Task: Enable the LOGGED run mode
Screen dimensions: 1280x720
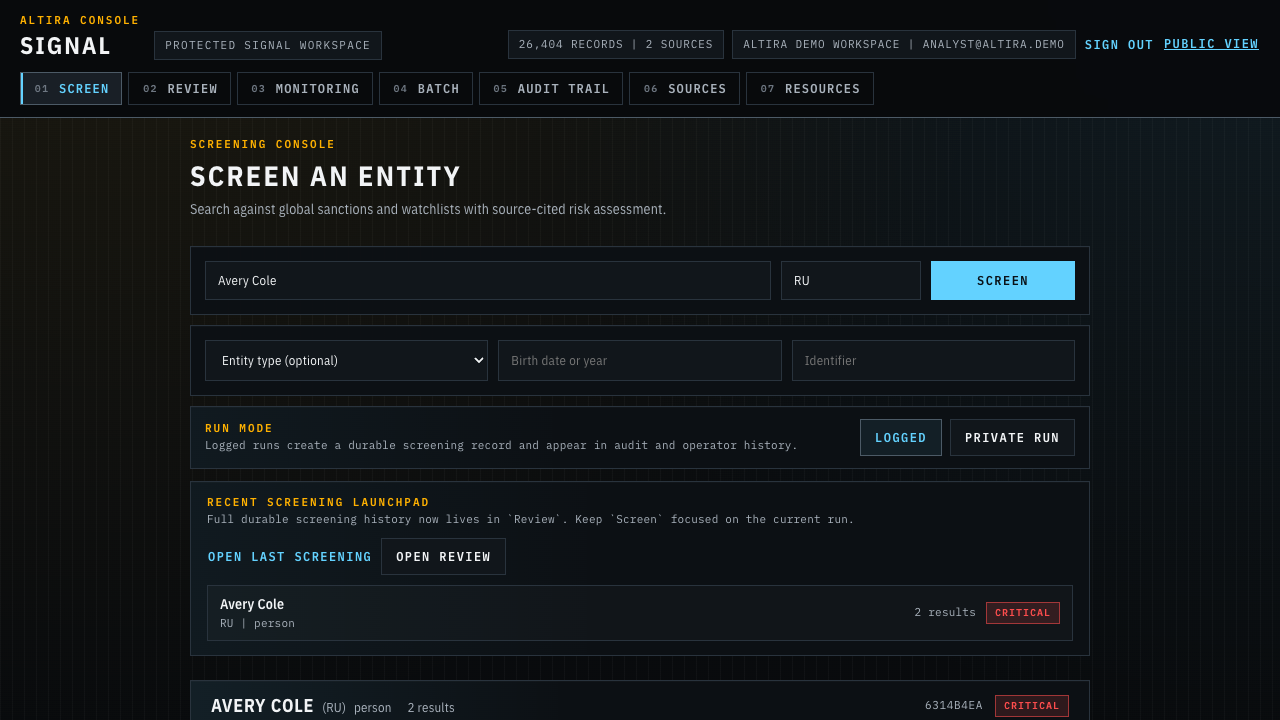Action: tap(900, 437)
